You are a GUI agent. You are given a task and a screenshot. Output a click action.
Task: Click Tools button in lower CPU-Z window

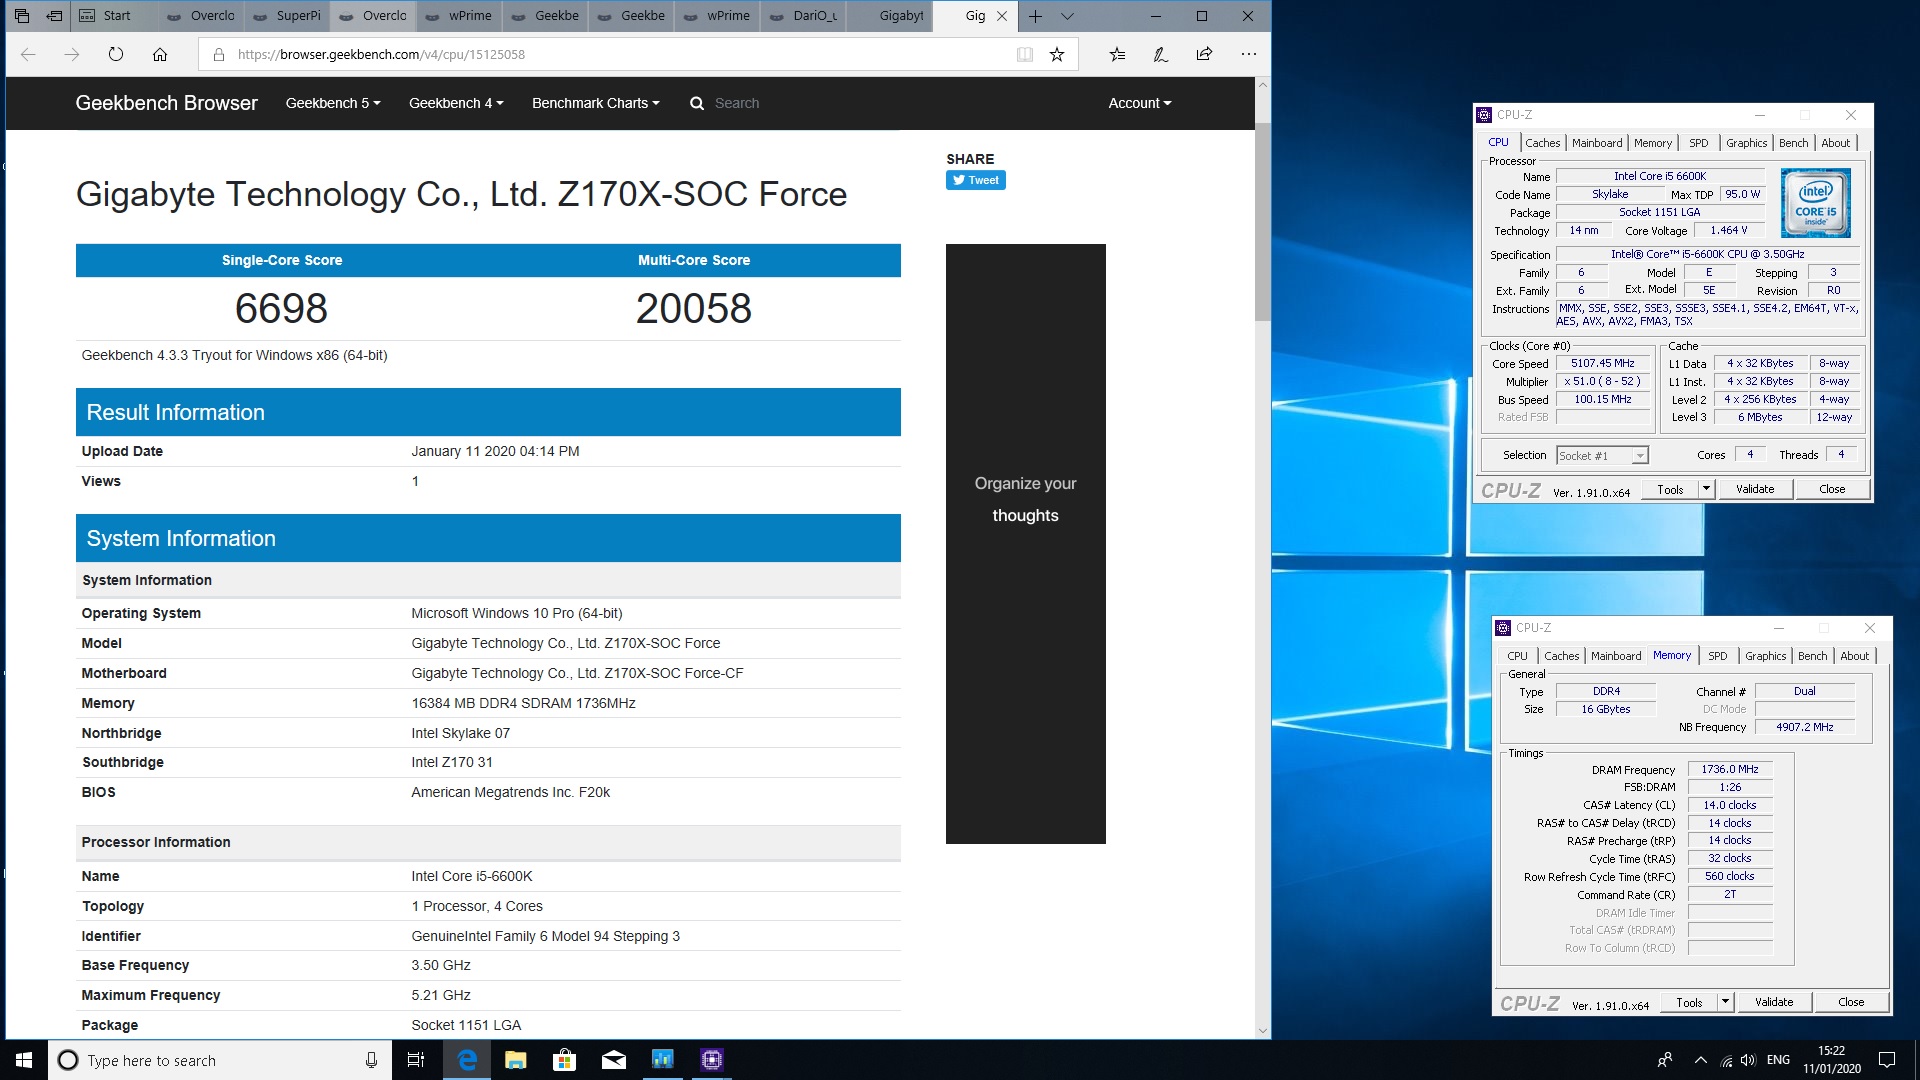(1689, 1002)
